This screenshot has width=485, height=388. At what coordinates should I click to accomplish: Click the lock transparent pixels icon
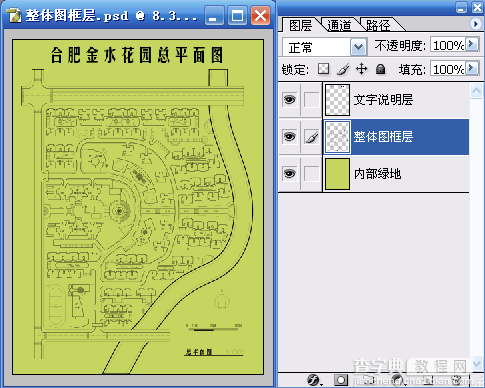point(323,69)
